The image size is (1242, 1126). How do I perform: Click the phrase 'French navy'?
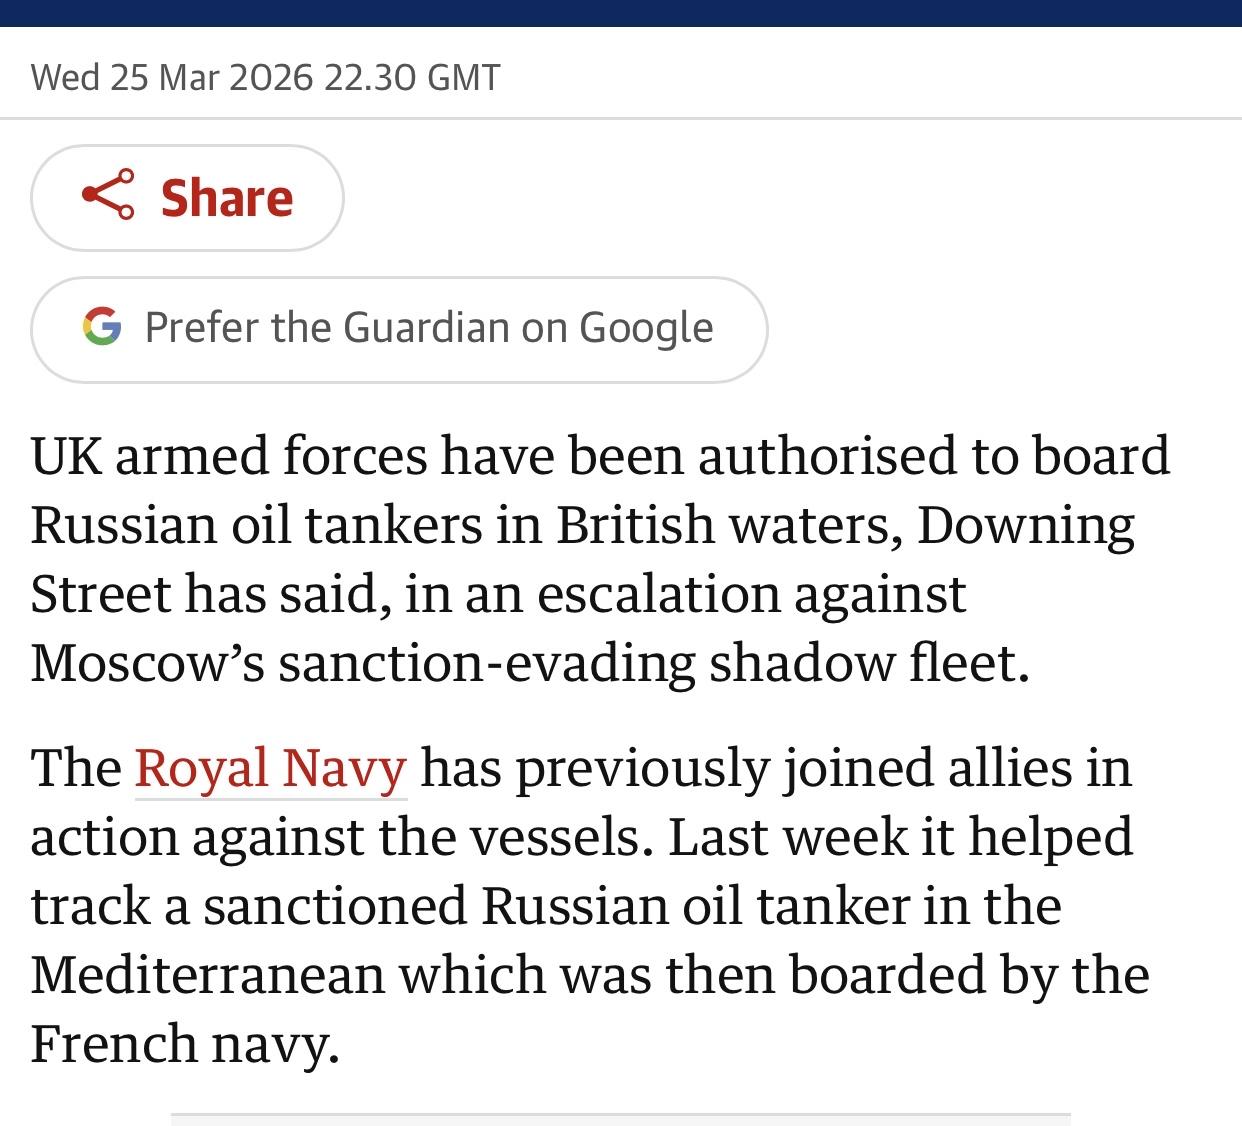[184, 1044]
